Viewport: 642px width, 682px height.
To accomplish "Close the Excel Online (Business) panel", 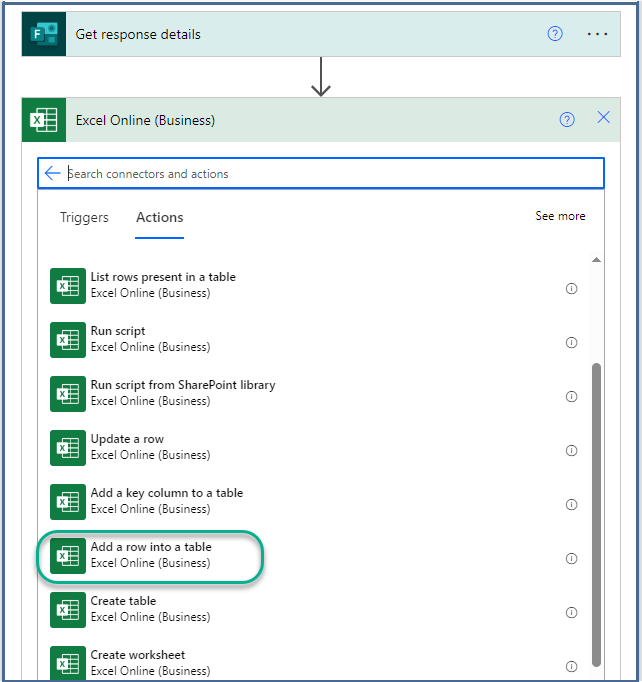I will 603,118.
